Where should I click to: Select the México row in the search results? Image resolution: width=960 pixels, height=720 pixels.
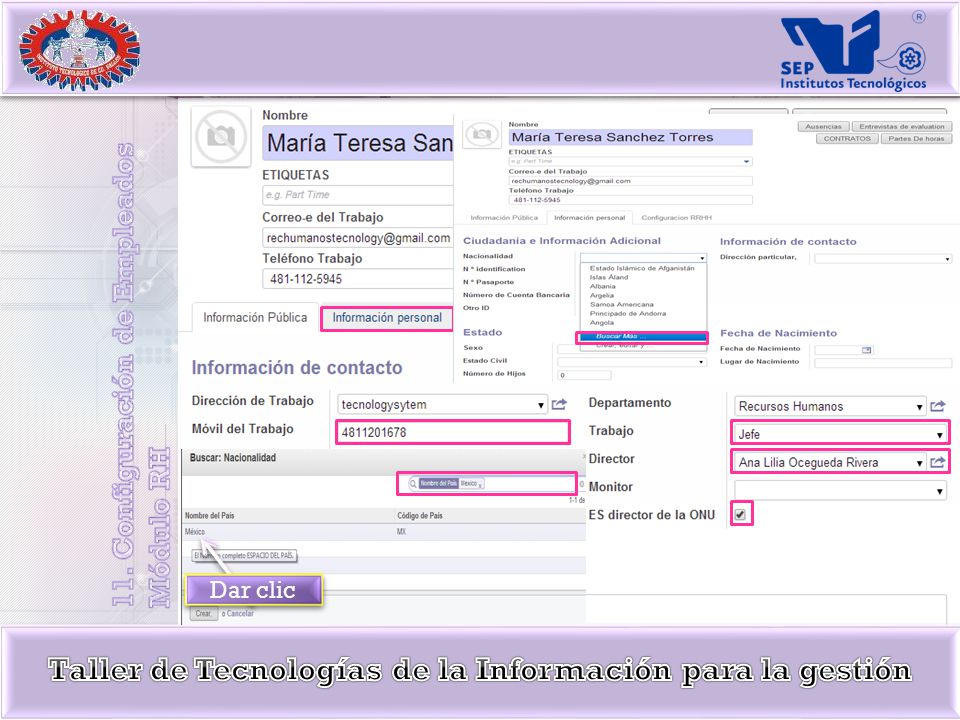coord(384,532)
